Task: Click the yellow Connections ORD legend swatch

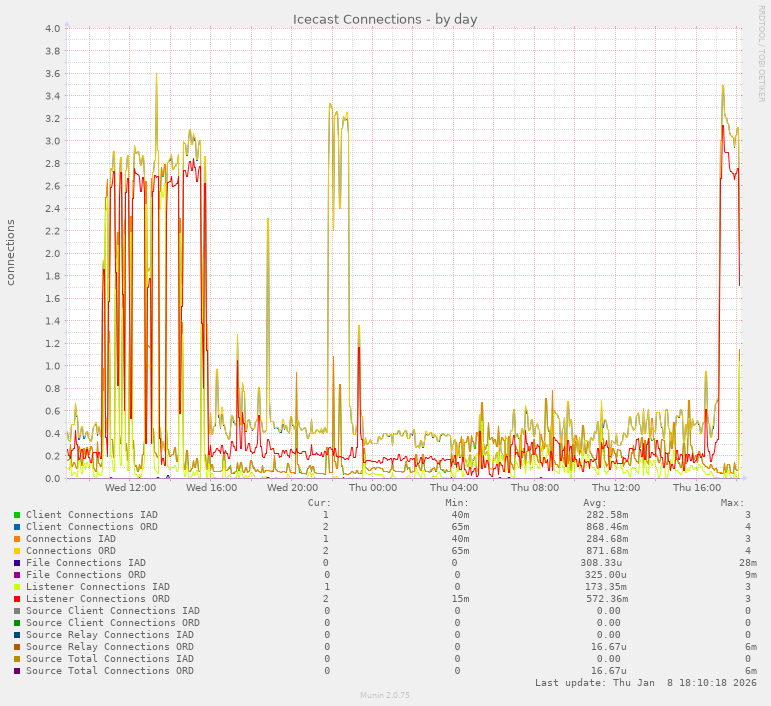Action: click(17, 551)
